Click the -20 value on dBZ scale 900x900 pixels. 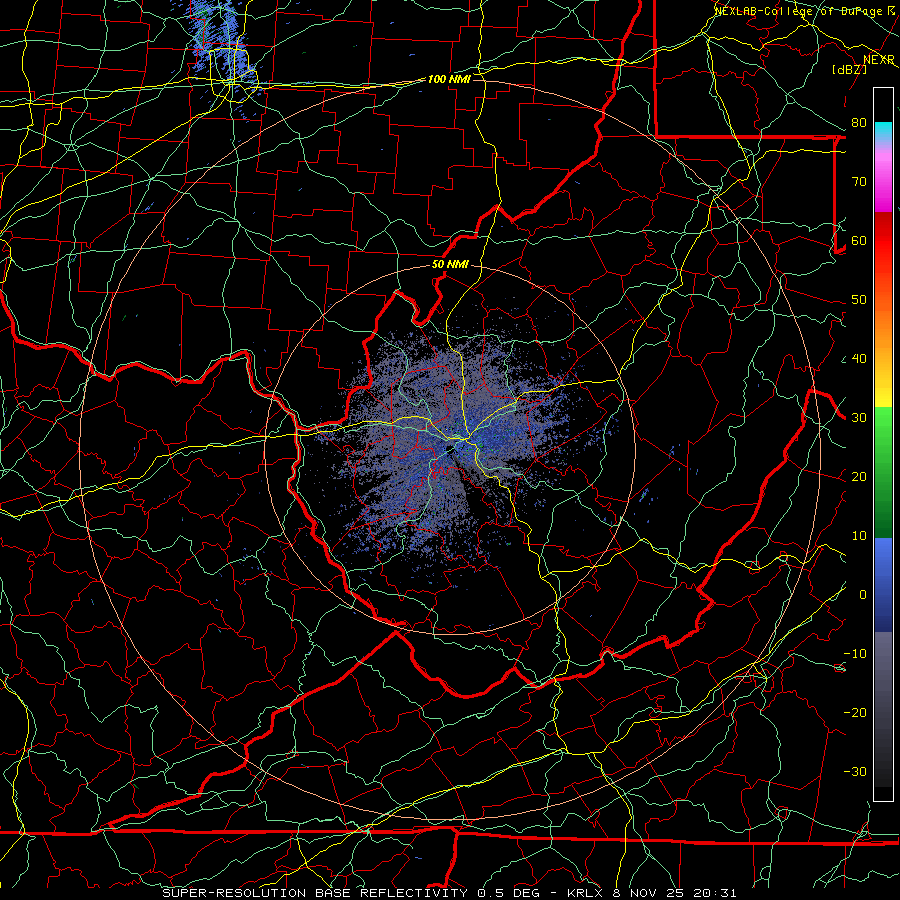[x=855, y=712]
